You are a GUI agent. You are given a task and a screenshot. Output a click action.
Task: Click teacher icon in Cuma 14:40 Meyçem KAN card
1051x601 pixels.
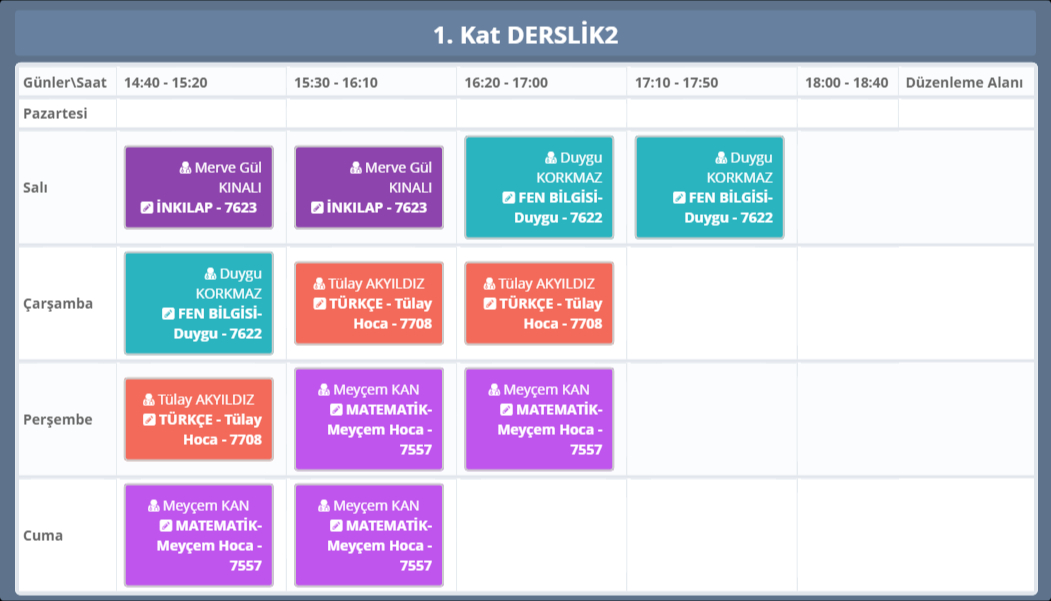click(x=154, y=506)
